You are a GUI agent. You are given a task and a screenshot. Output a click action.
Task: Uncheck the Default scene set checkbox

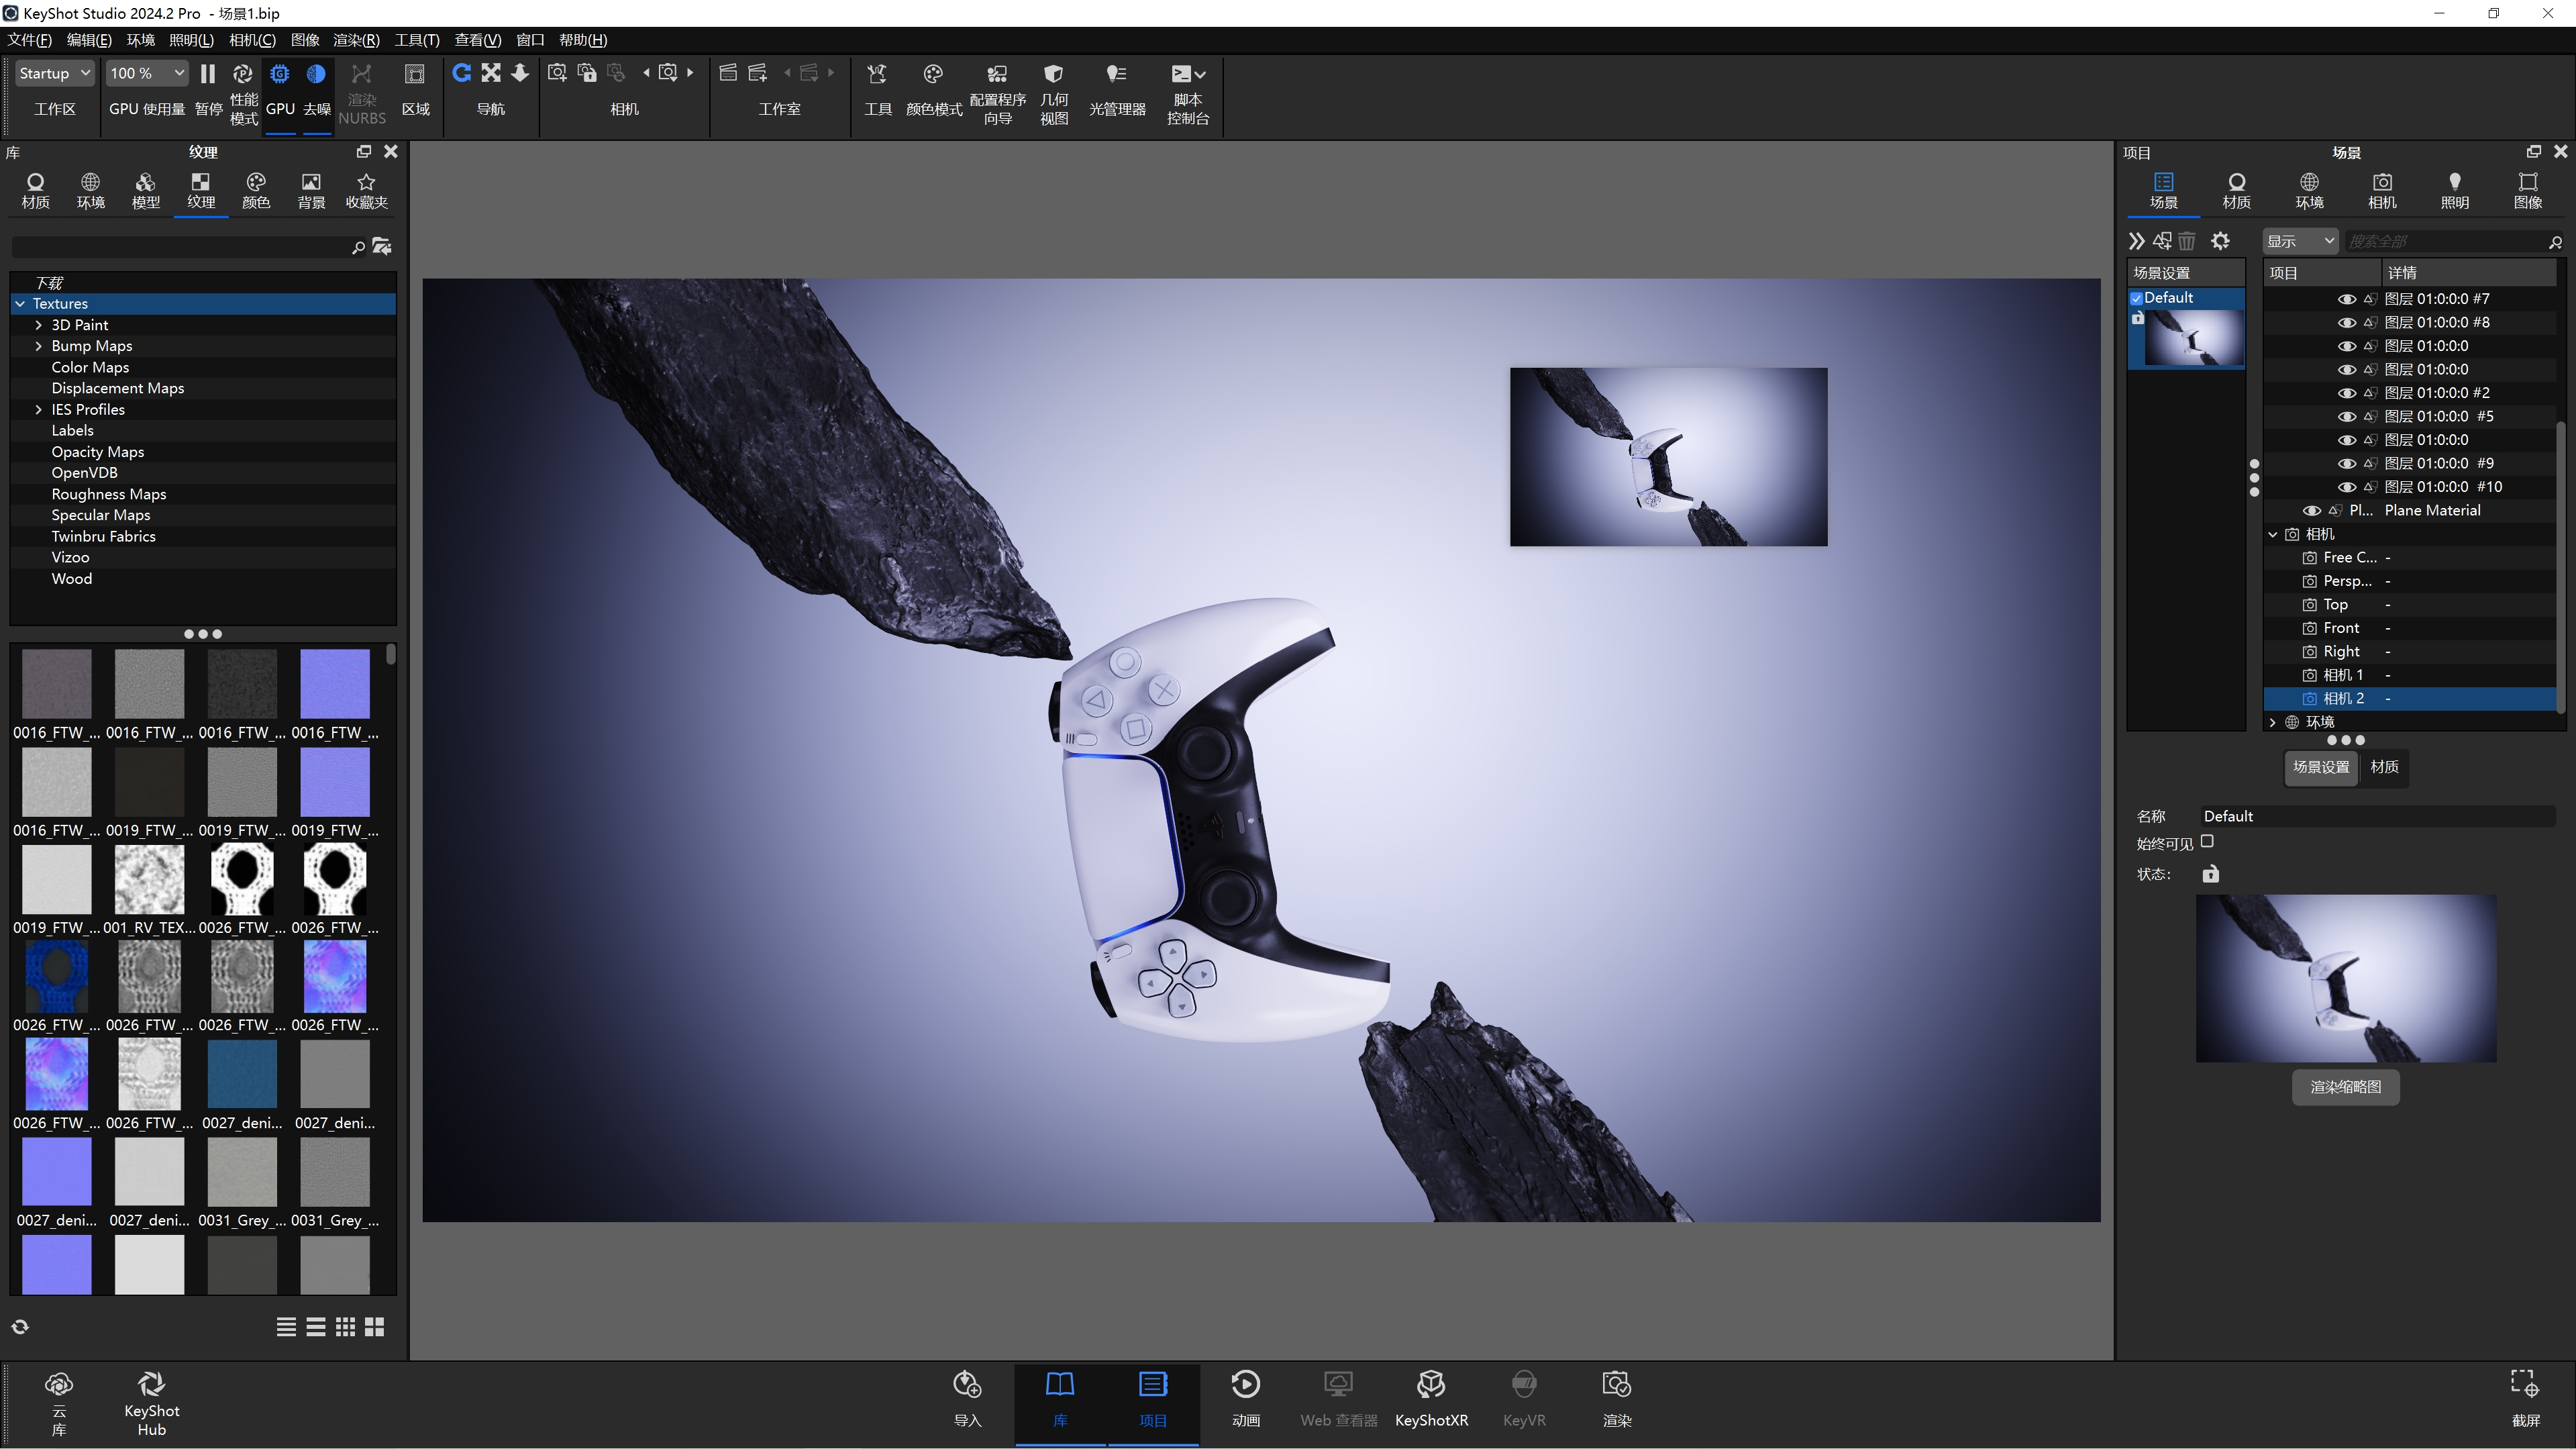pos(2137,298)
